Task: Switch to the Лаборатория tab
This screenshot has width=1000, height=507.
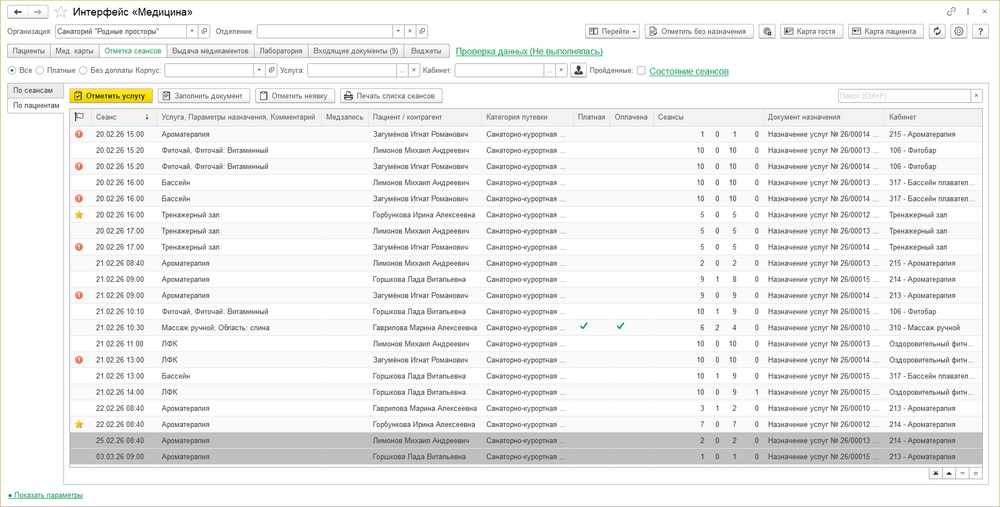Action: click(x=280, y=50)
